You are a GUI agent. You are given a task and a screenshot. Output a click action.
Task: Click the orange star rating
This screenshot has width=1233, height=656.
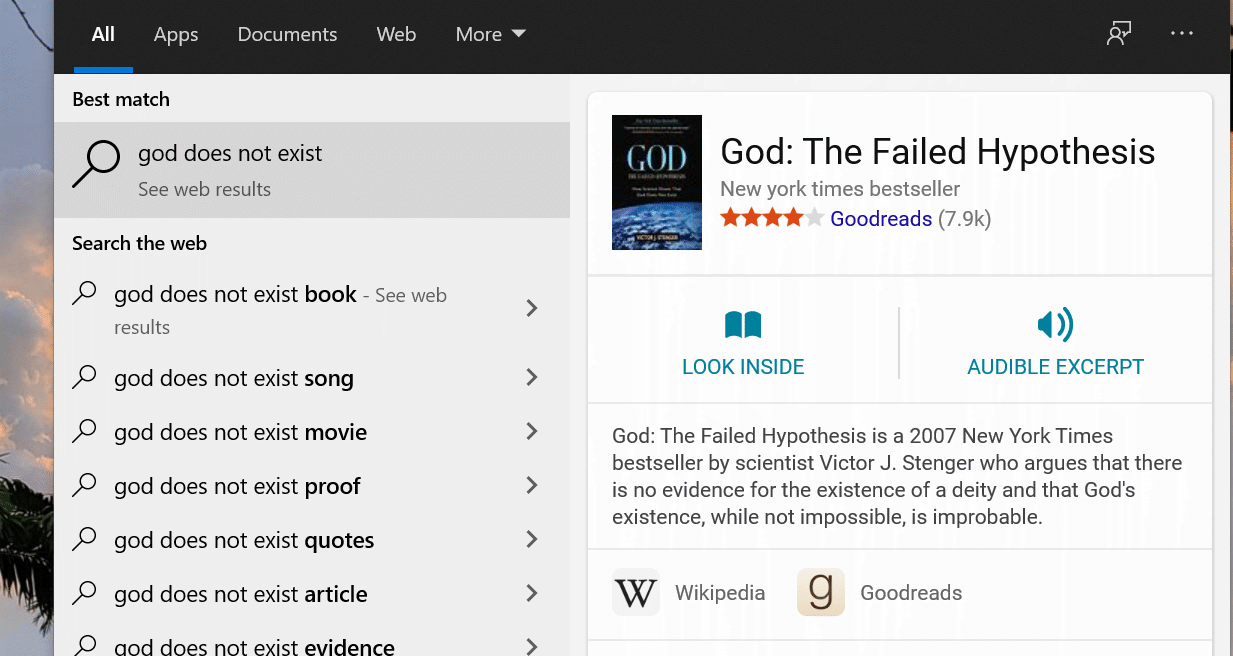tap(772, 218)
